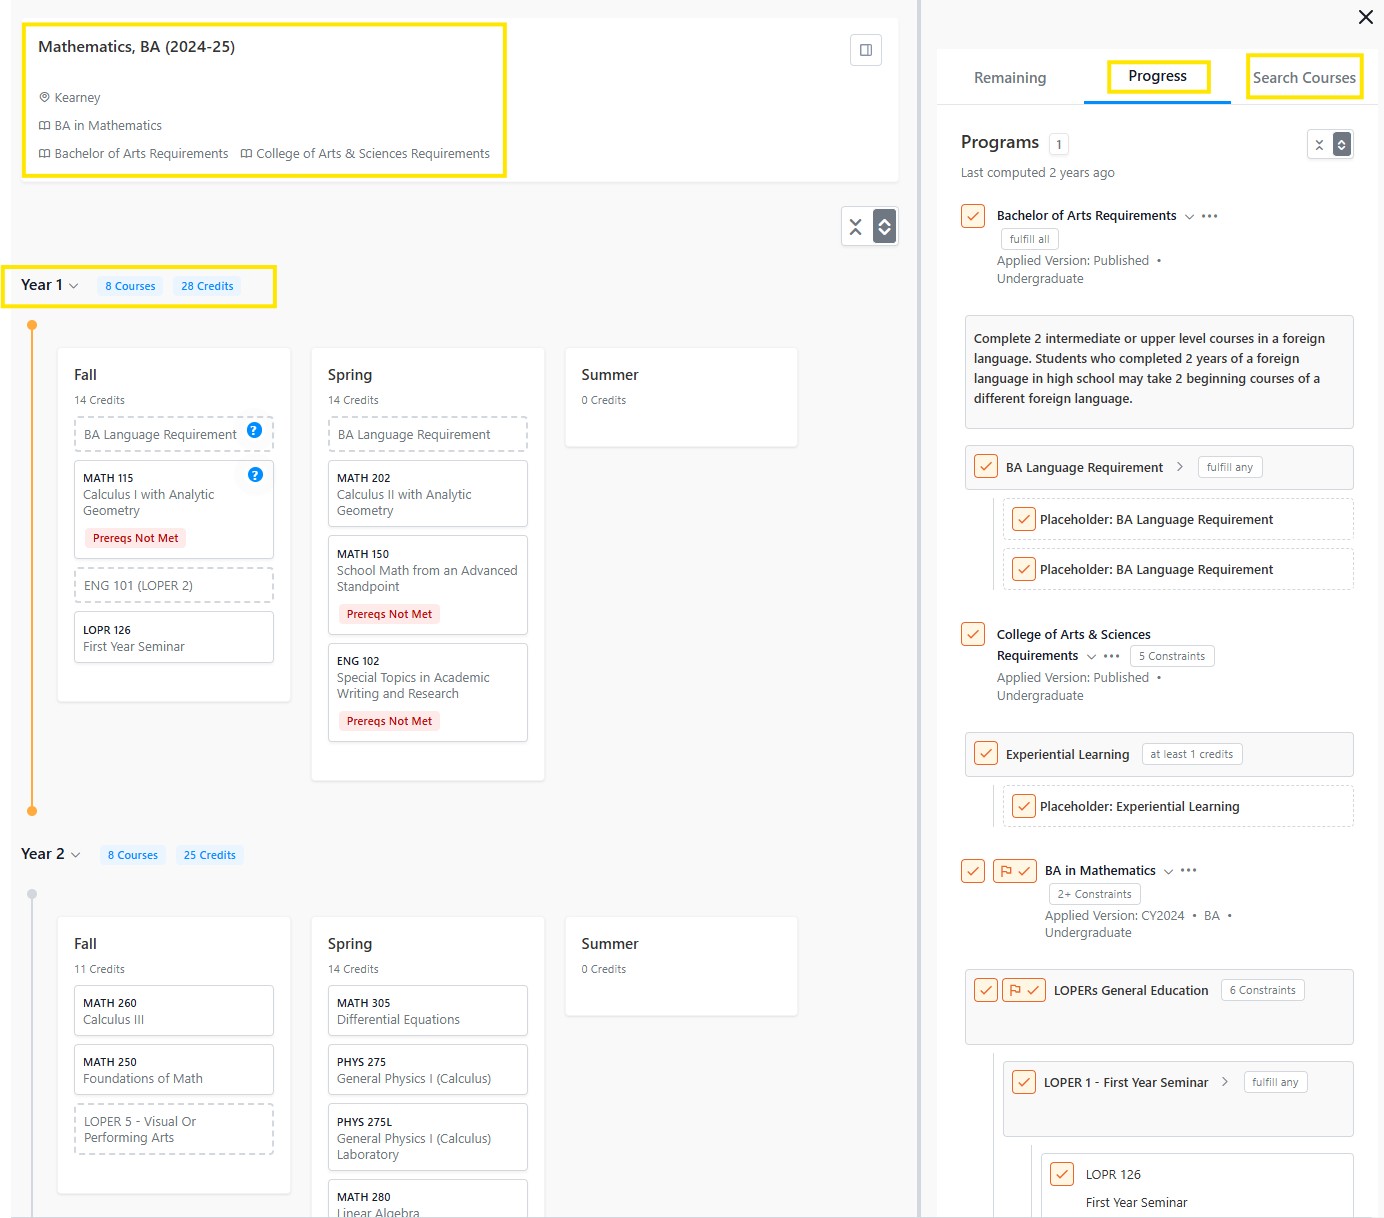The width and height of the screenshot is (1384, 1218).
Task: Expand all Programs in the panel
Action: pos(1342,145)
